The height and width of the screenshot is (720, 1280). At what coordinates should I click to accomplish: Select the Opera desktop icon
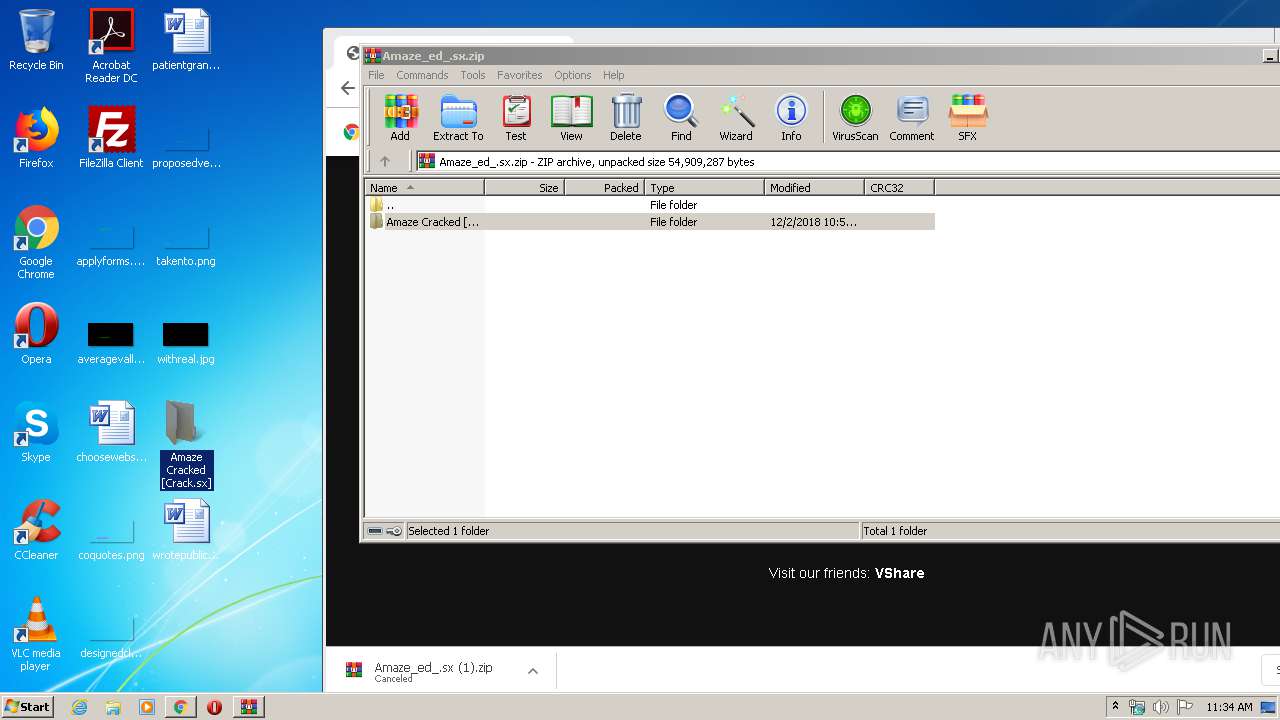click(36, 334)
